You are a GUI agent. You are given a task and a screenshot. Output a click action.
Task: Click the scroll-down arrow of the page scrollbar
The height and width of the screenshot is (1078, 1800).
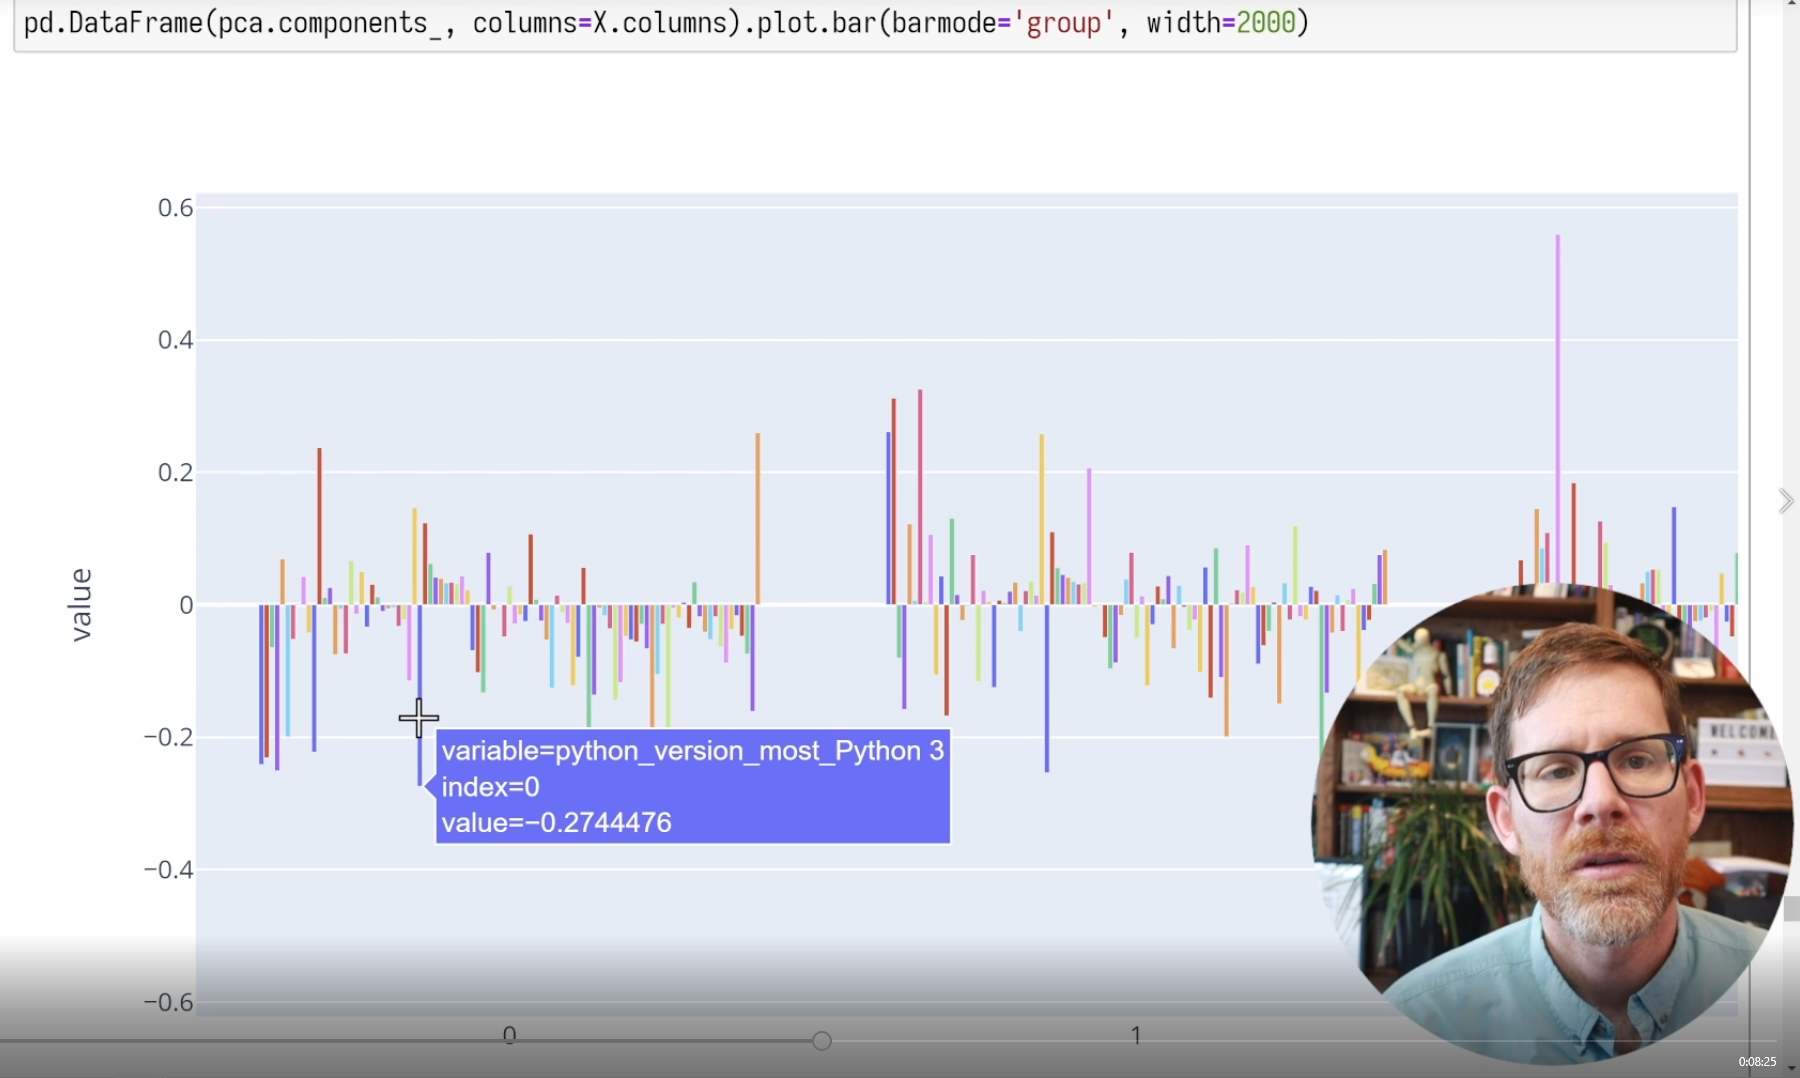pyautogui.click(x=1791, y=1069)
